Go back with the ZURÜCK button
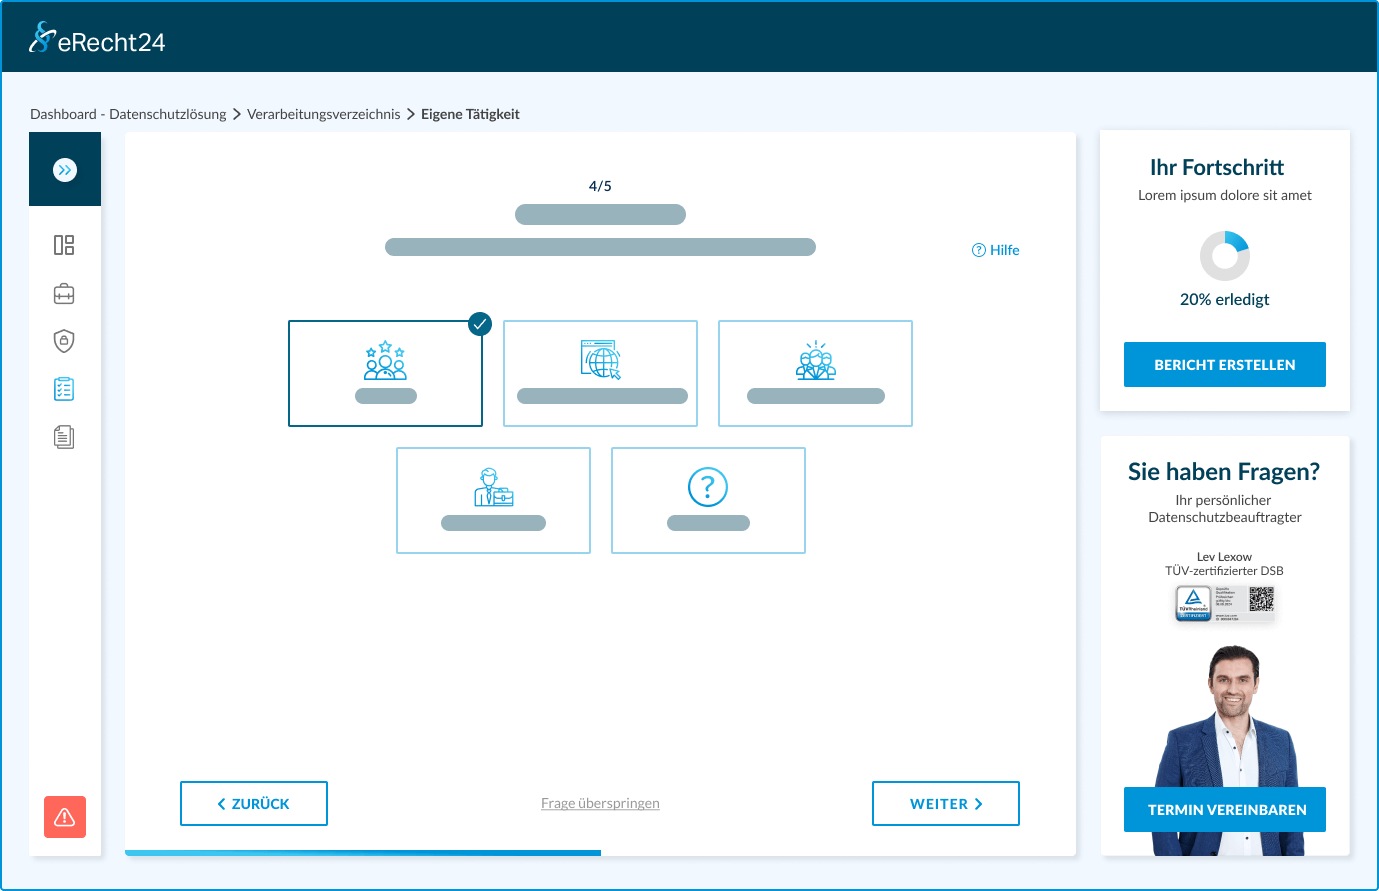The height and width of the screenshot is (891, 1379). click(x=254, y=804)
